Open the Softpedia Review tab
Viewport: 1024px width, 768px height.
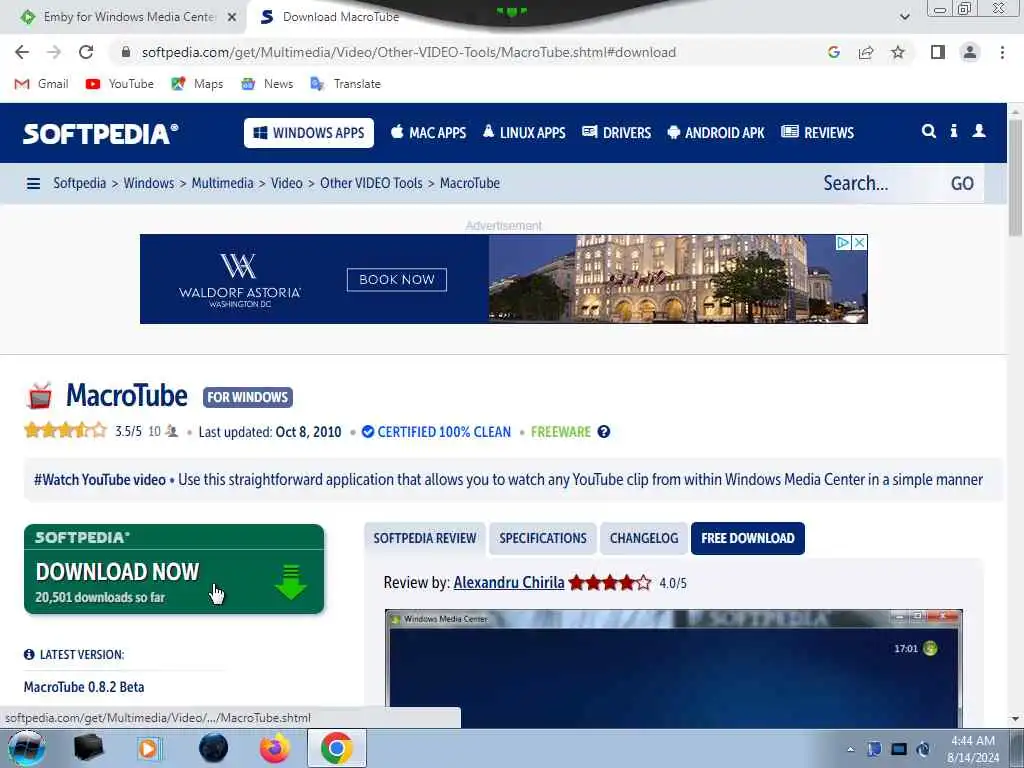pyautogui.click(x=424, y=538)
